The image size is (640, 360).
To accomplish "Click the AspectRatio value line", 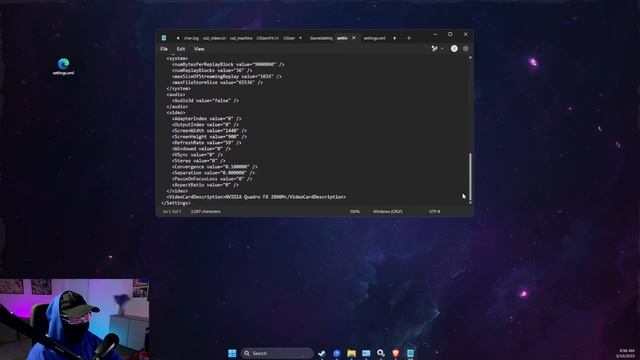I will pos(205,185).
